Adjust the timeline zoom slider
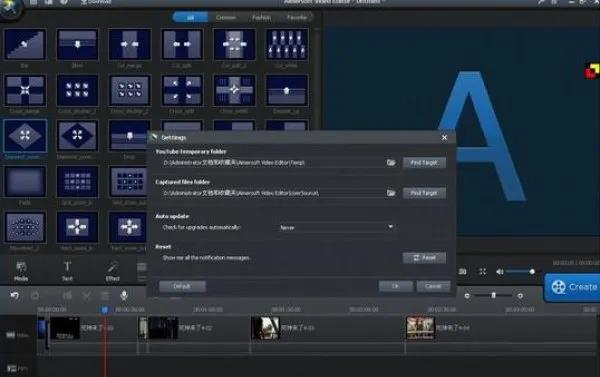 click(493, 295)
